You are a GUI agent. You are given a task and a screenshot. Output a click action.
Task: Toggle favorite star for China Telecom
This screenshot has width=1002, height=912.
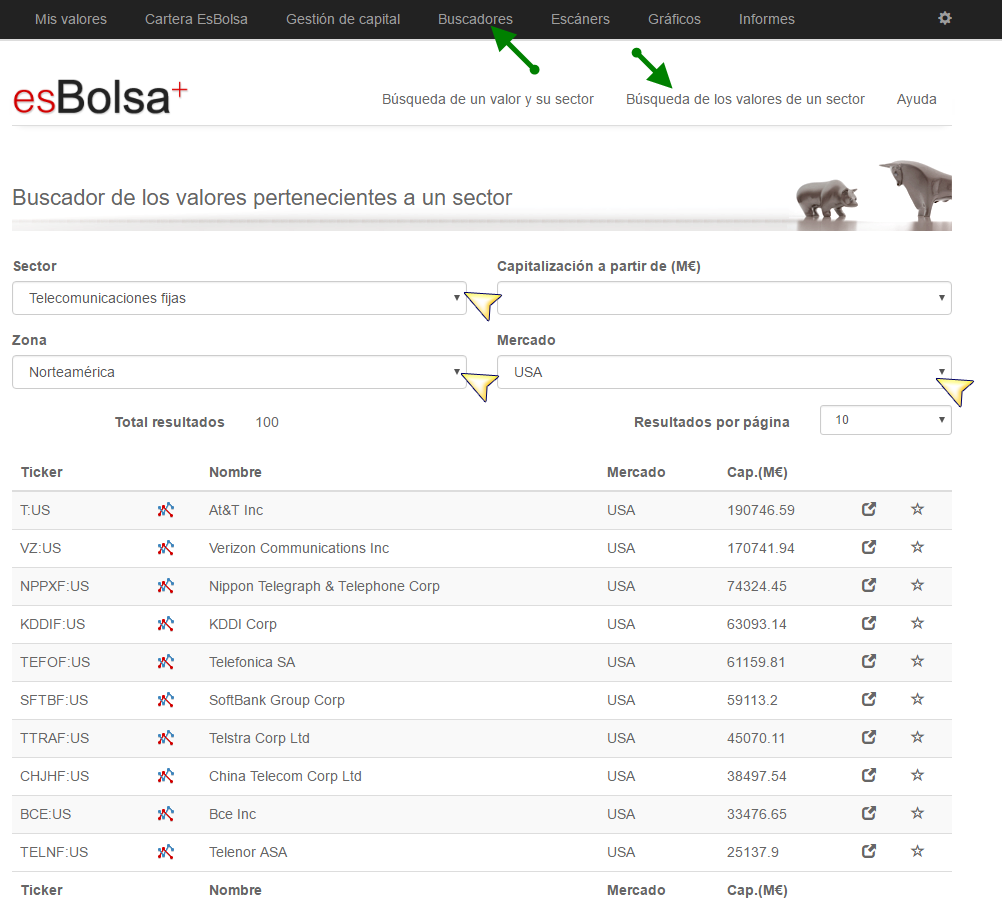click(918, 775)
